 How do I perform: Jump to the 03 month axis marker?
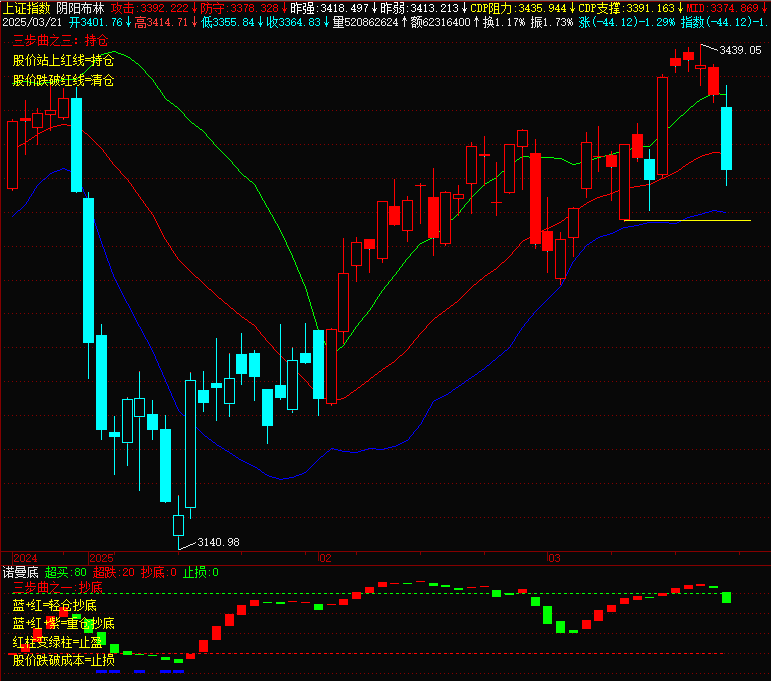click(x=552, y=557)
